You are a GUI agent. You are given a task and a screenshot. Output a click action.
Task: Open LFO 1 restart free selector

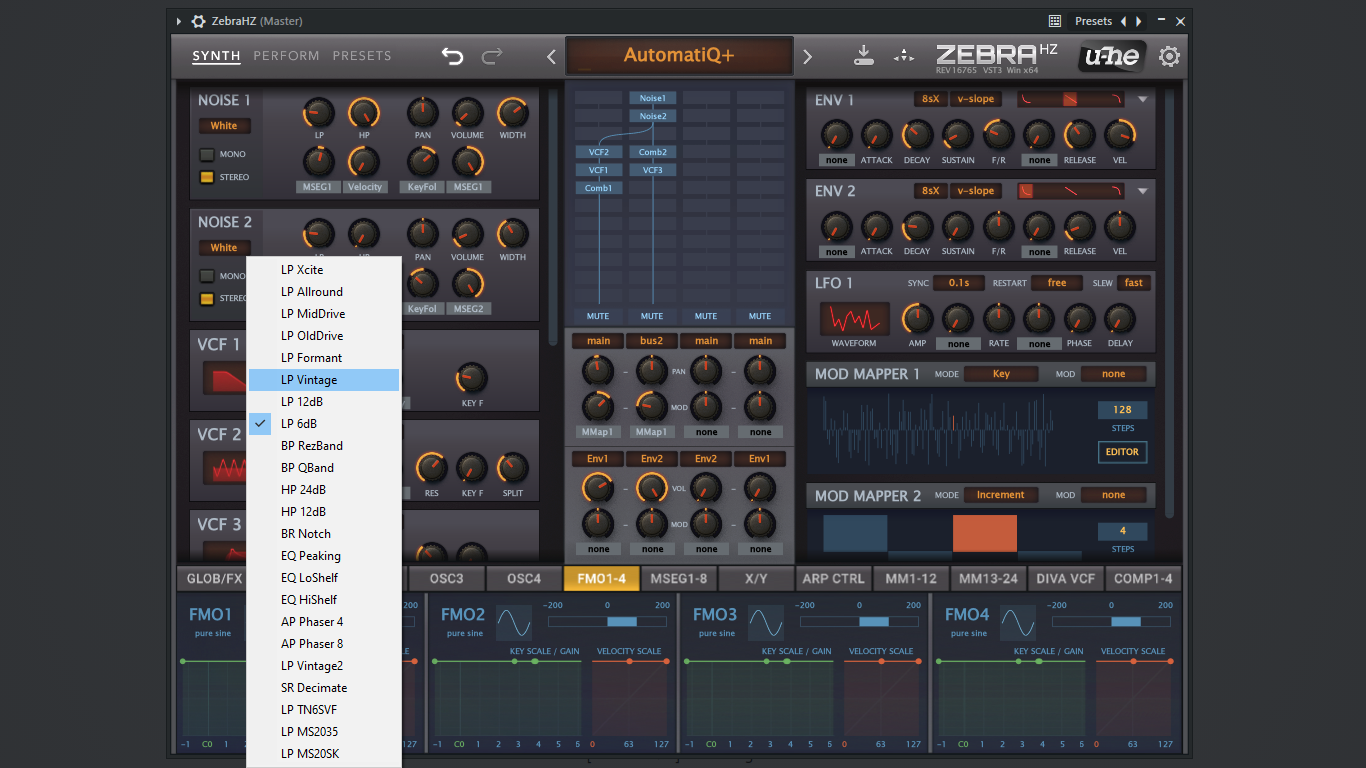point(1057,283)
